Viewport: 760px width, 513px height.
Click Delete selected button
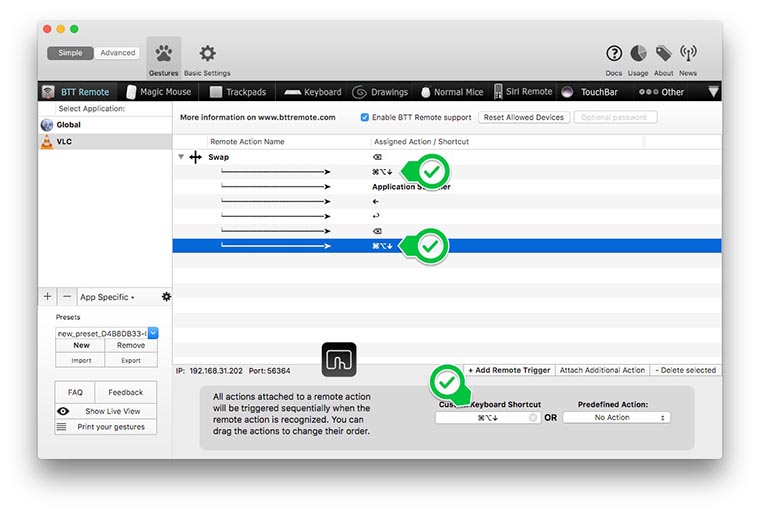[x=685, y=370]
